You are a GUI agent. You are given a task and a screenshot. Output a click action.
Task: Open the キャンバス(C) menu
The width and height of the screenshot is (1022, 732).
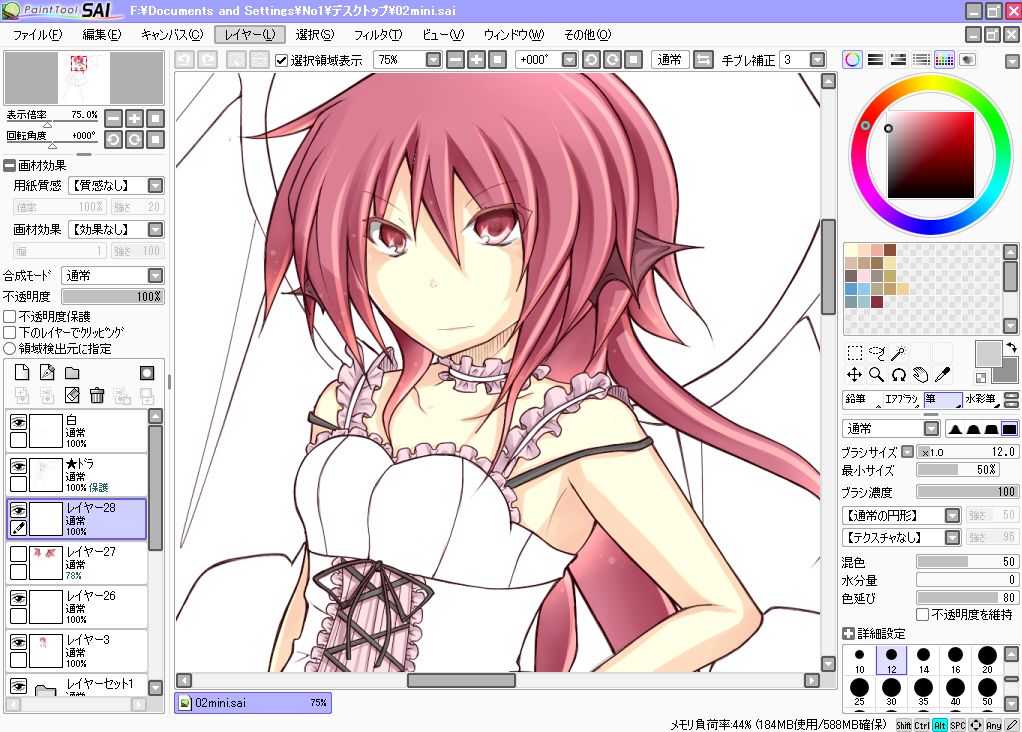tap(172, 35)
